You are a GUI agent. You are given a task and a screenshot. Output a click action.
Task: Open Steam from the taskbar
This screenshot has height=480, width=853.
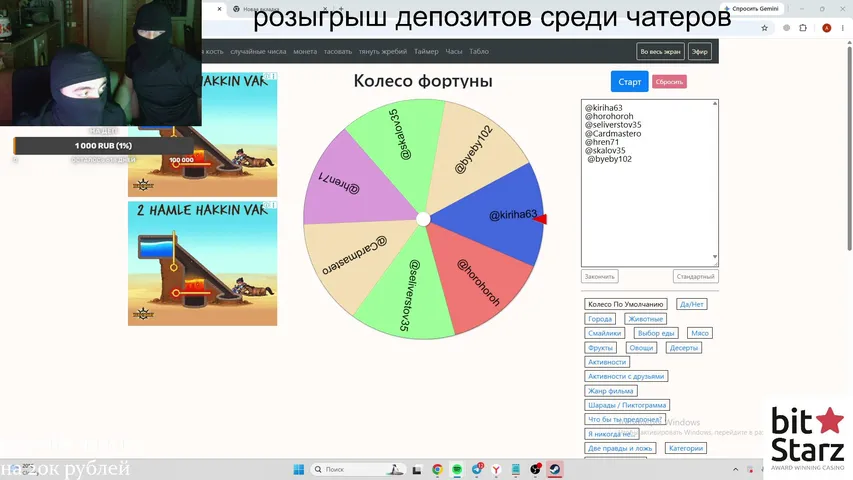pyautogui.click(x=555, y=469)
